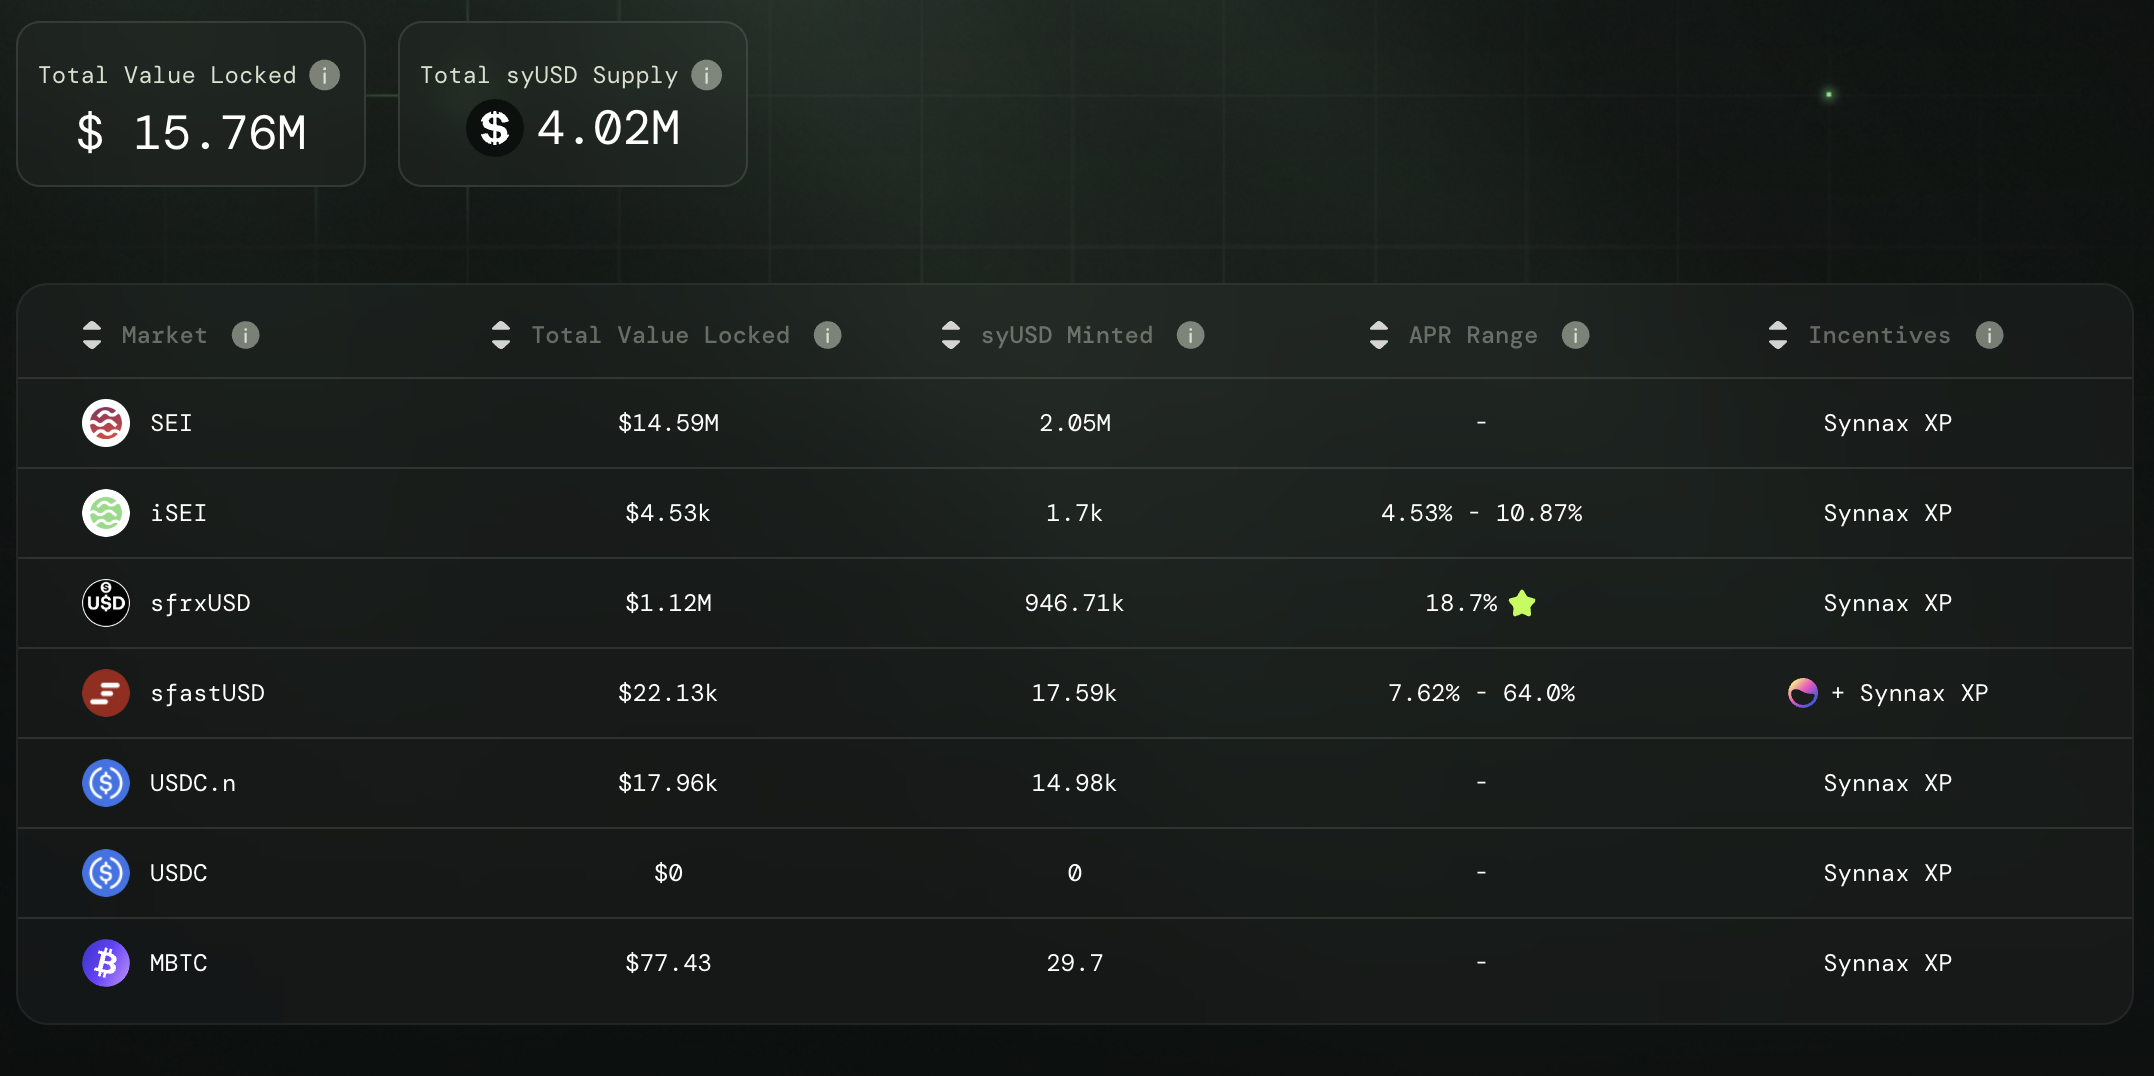Screen dimensions: 2154x1076
Task: Click the syUSD dollar coin icon
Action: click(x=495, y=128)
